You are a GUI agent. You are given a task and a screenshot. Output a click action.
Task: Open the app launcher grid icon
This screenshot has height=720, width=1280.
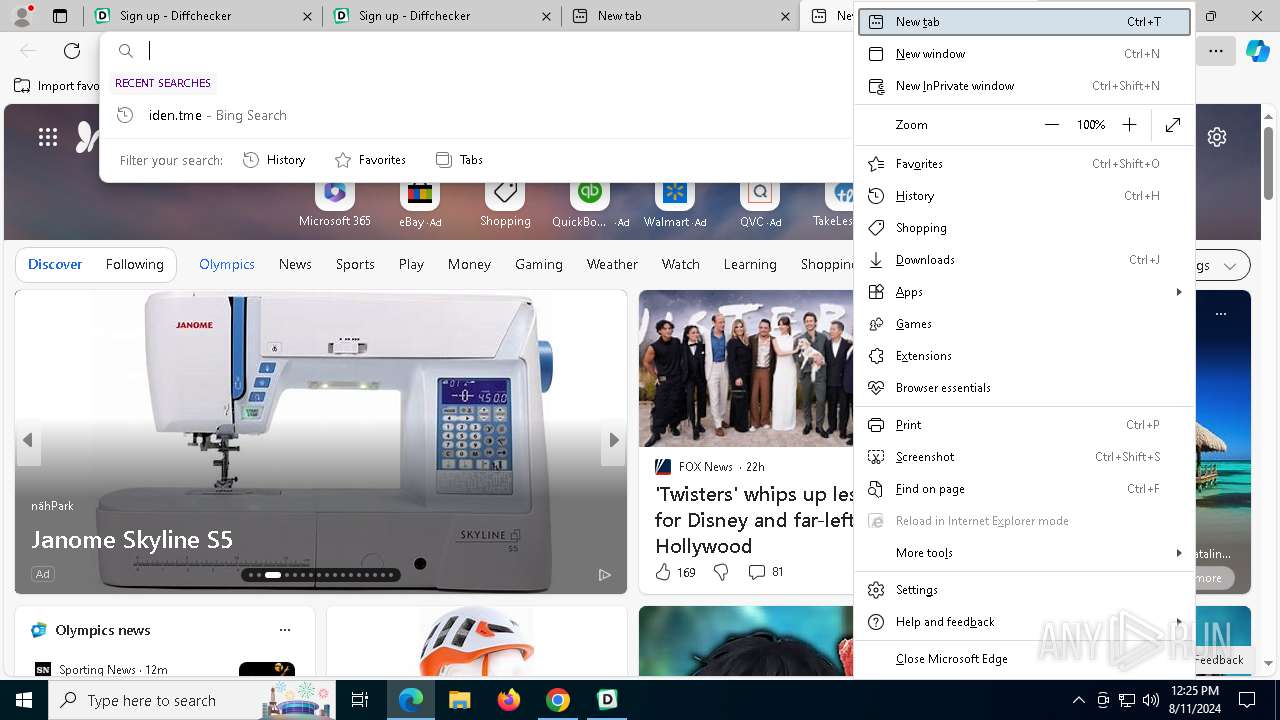tap(48, 137)
